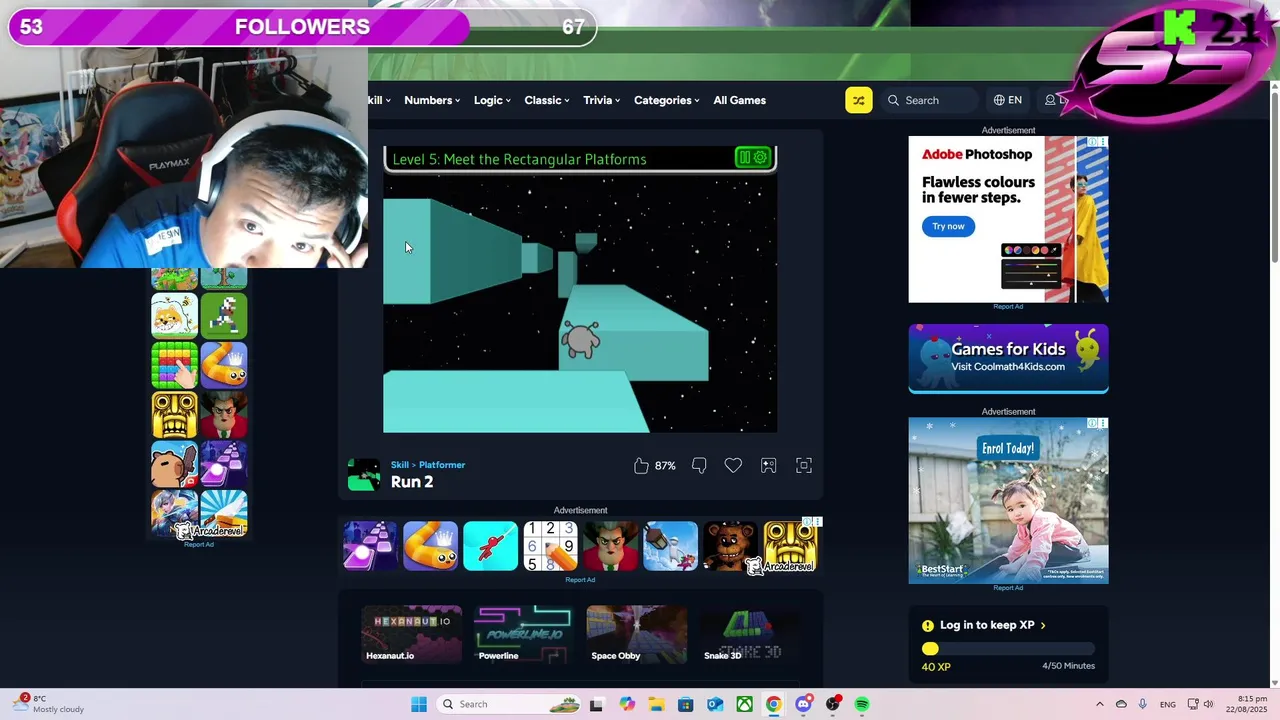Pause the Run 2 game
The width and height of the screenshot is (1280, 720).
click(x=744, y=157)
